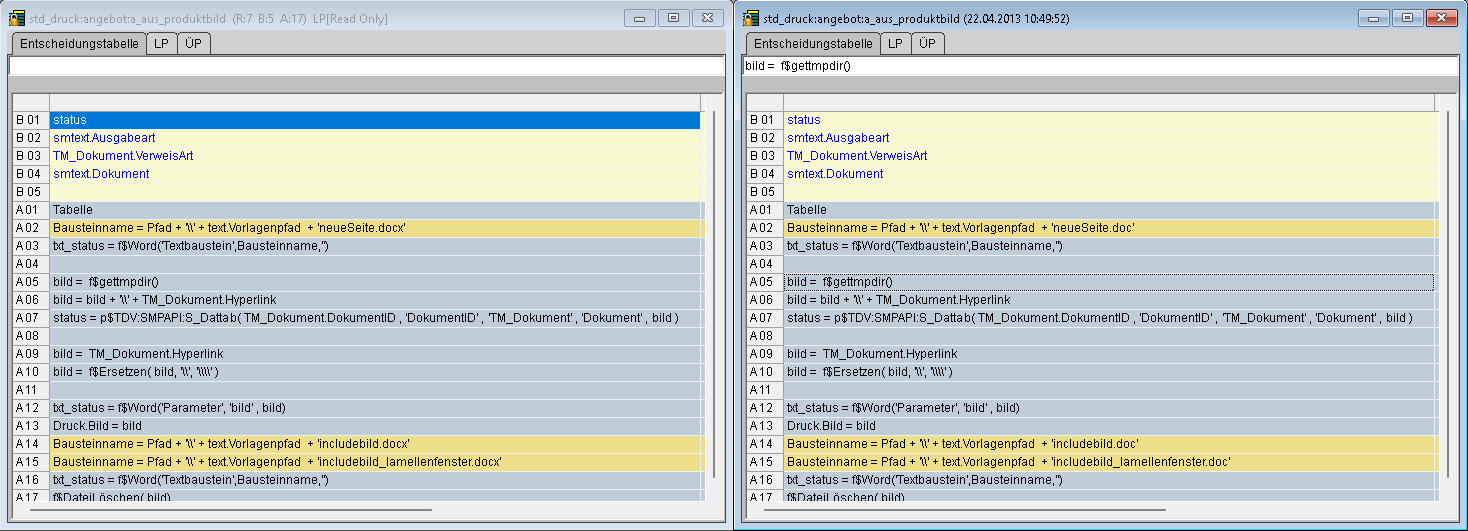Click the right window's title bar application icon
Image resolution: width=1468 pixels, height=531 pixels.
[x=750, y=18]
